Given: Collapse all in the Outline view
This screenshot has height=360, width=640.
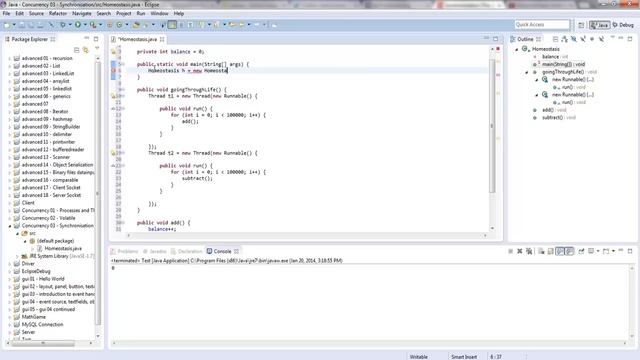Looking at the screenshot, I should tap(556, 39).
